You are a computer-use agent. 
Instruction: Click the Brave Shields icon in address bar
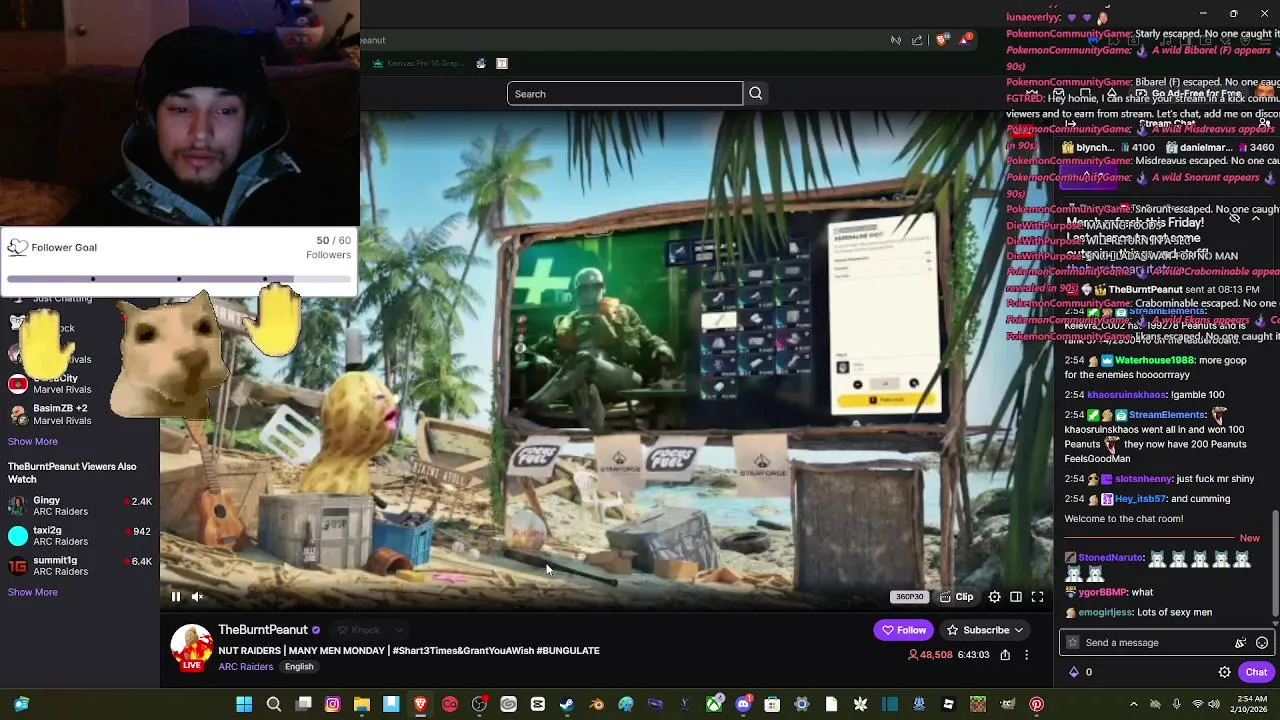click(x=942, y=40)
